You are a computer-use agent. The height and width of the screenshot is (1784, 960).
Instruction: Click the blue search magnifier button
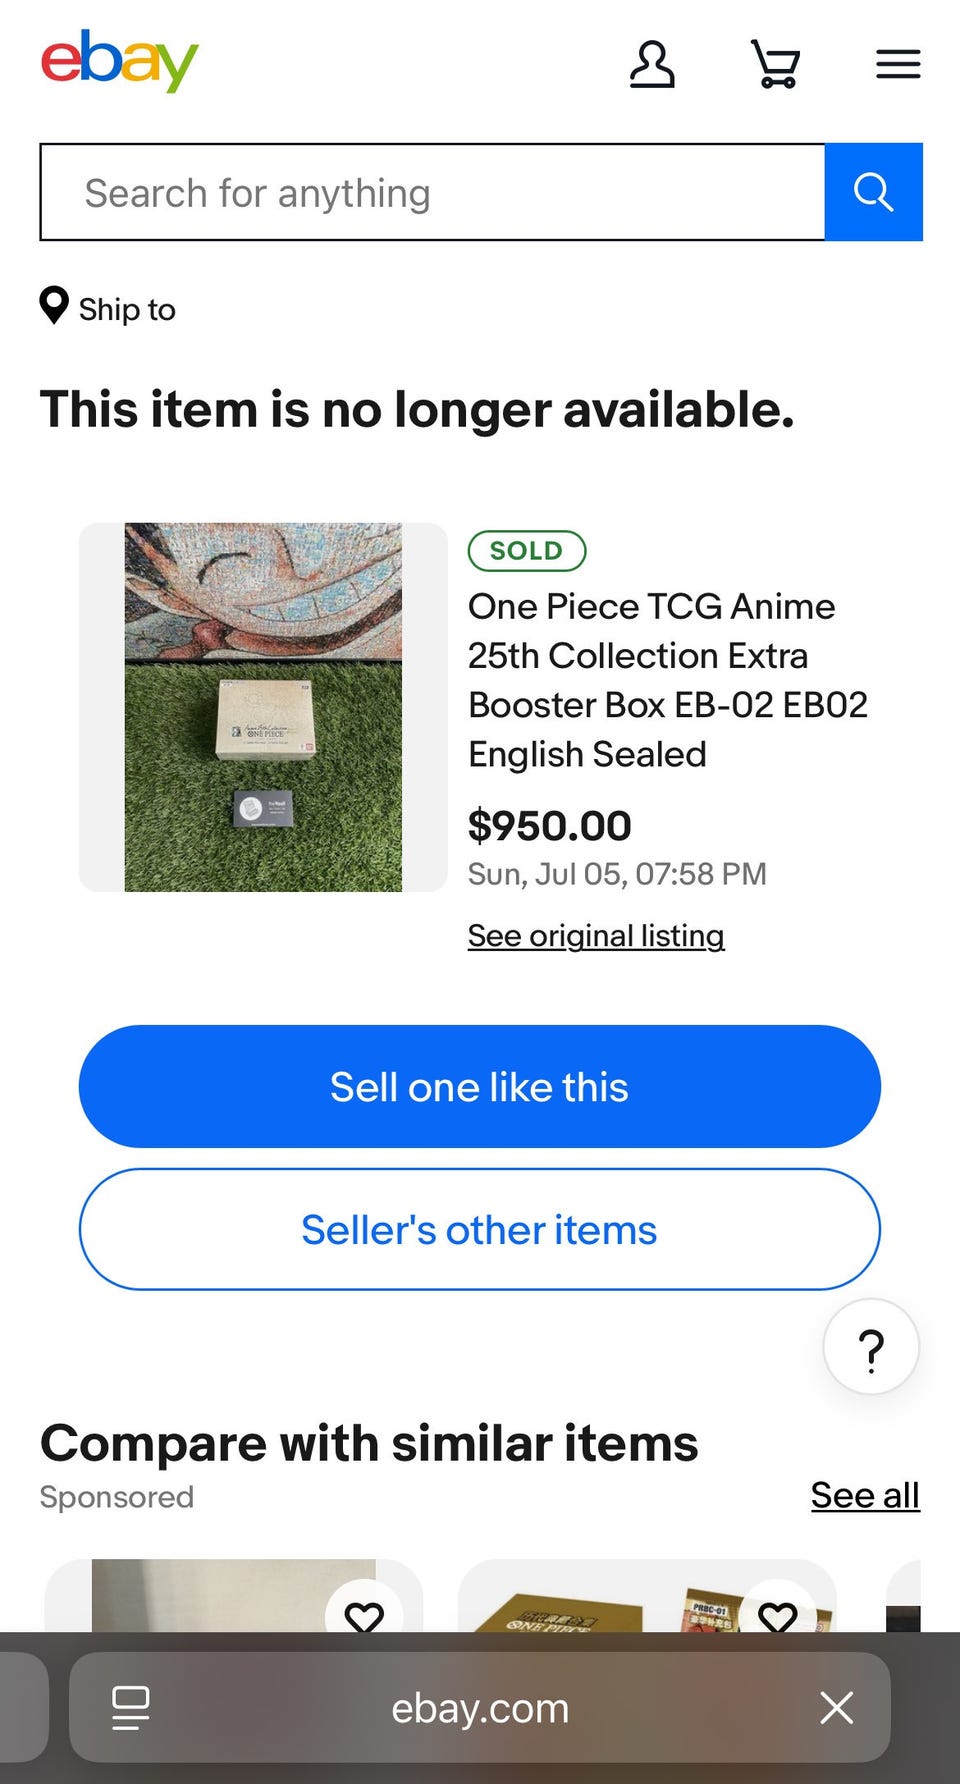[x=873, y=192]
